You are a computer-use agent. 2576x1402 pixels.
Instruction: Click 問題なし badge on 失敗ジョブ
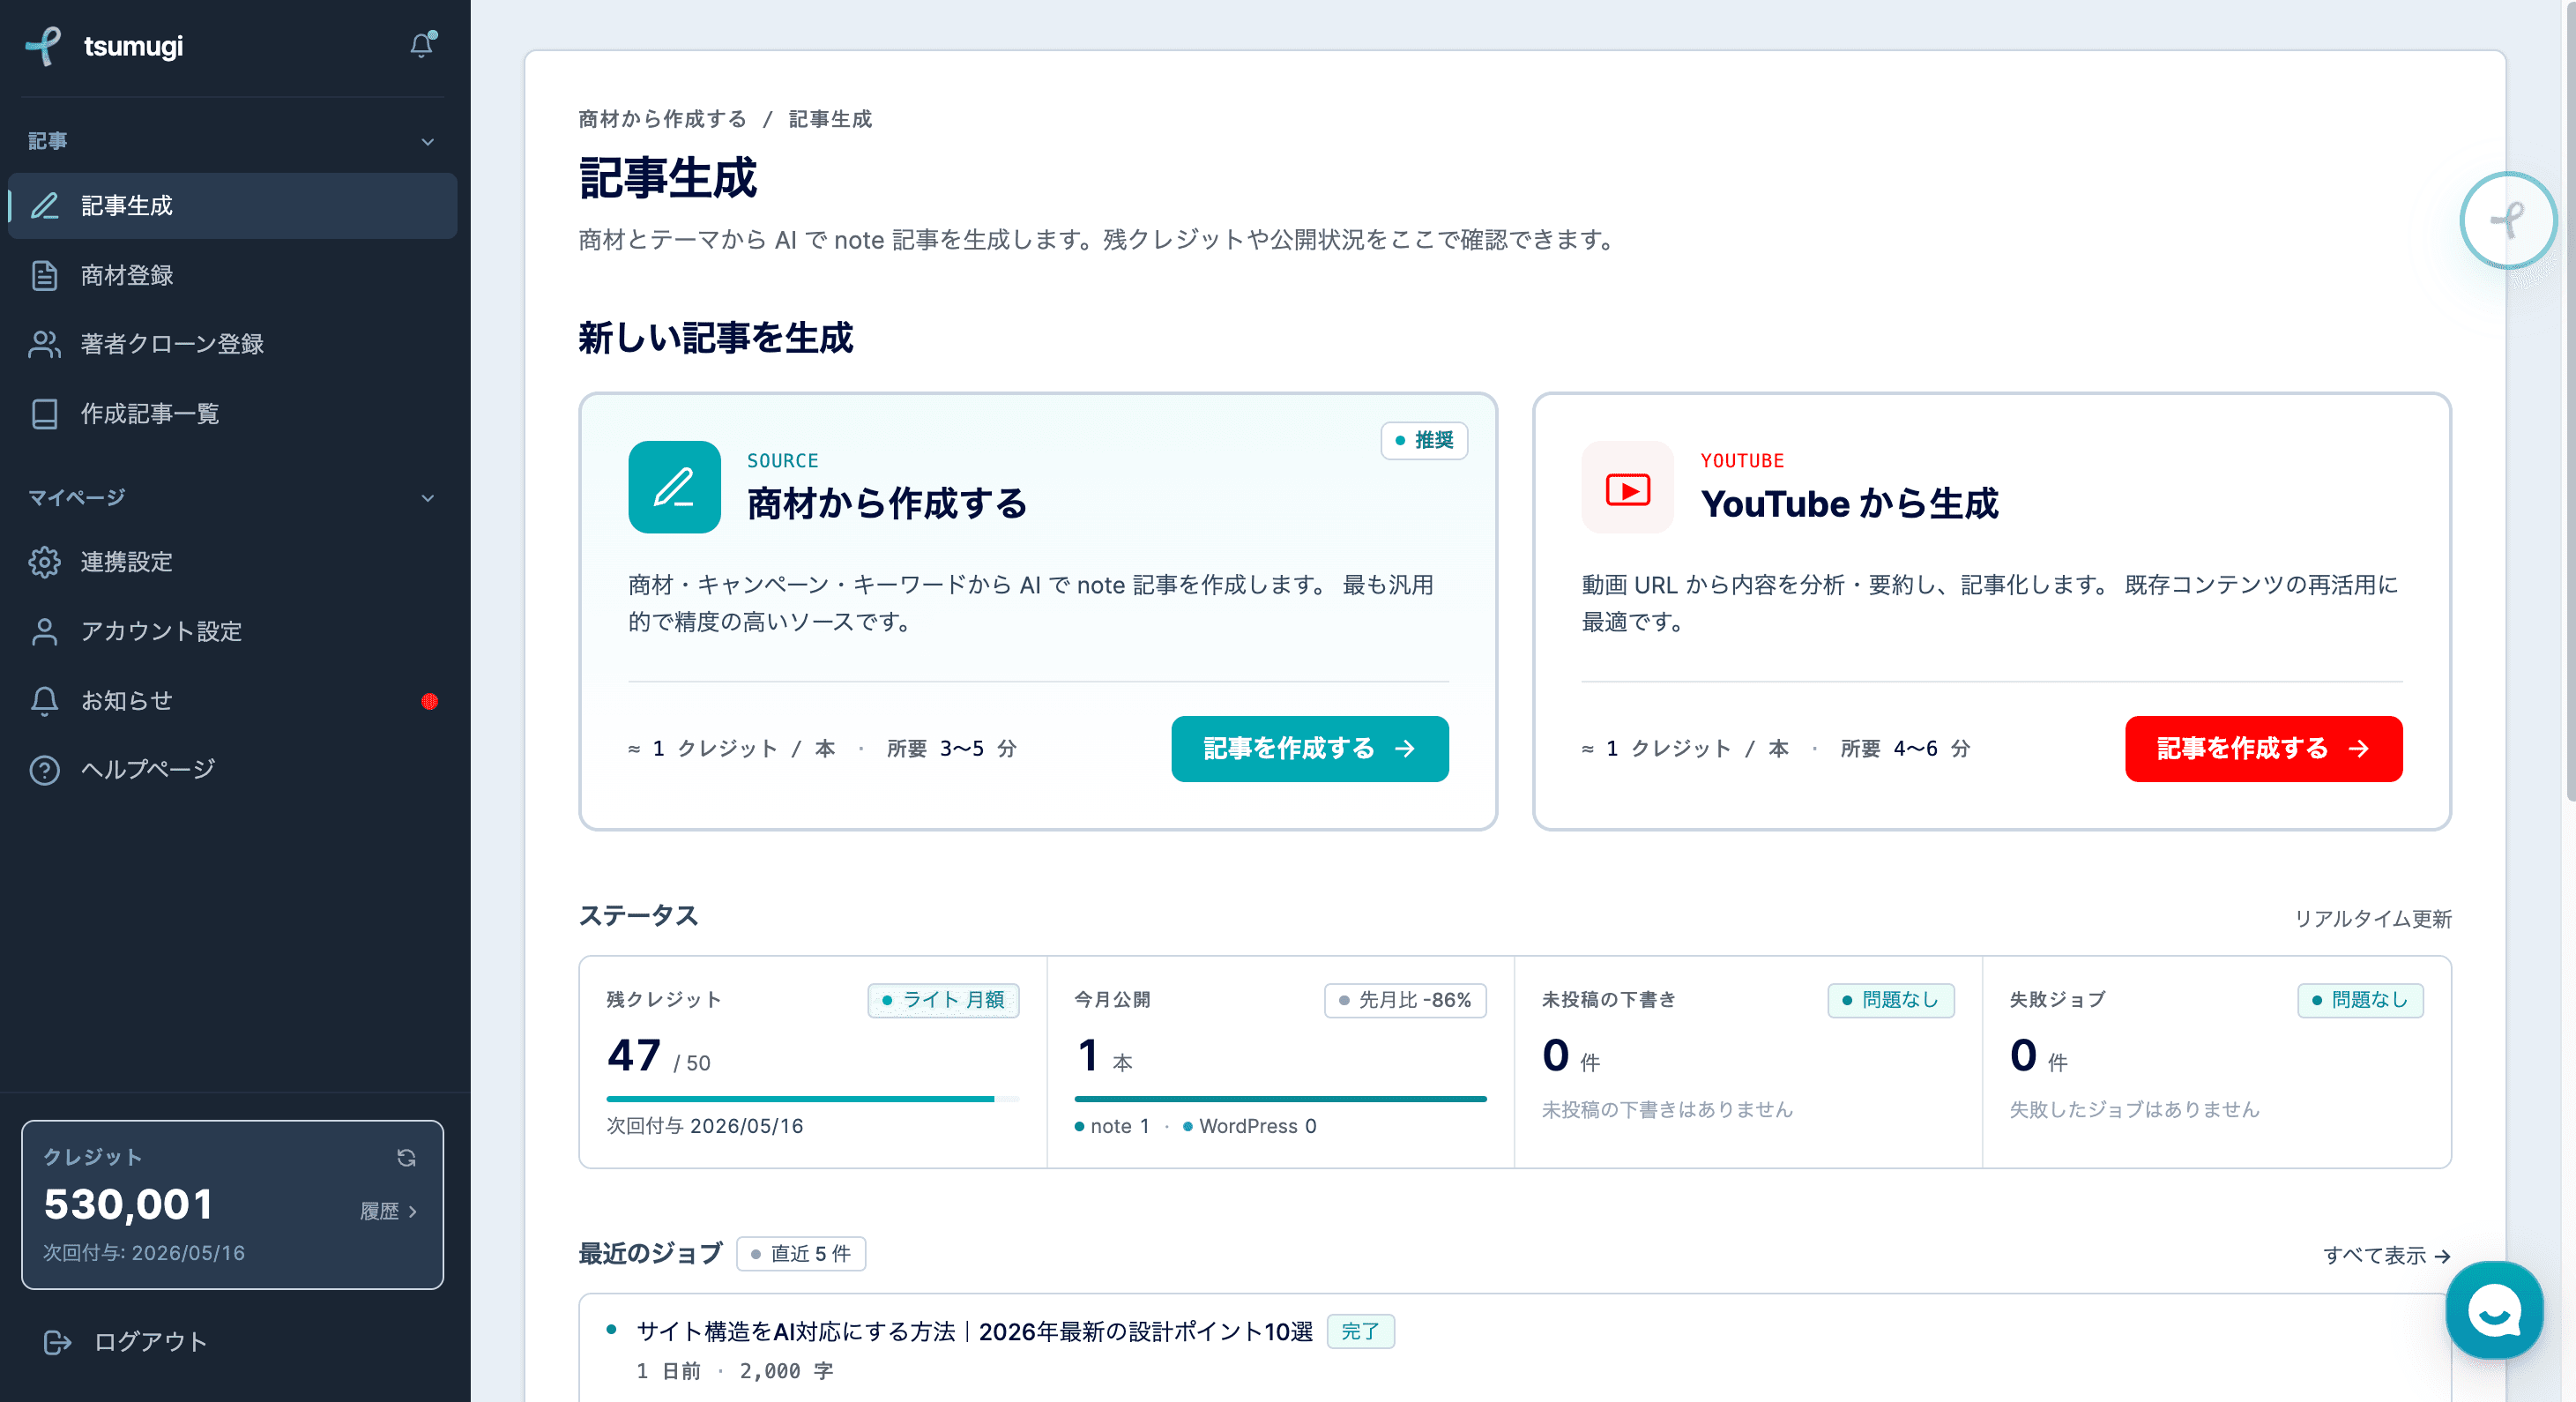(2360, 1000)
